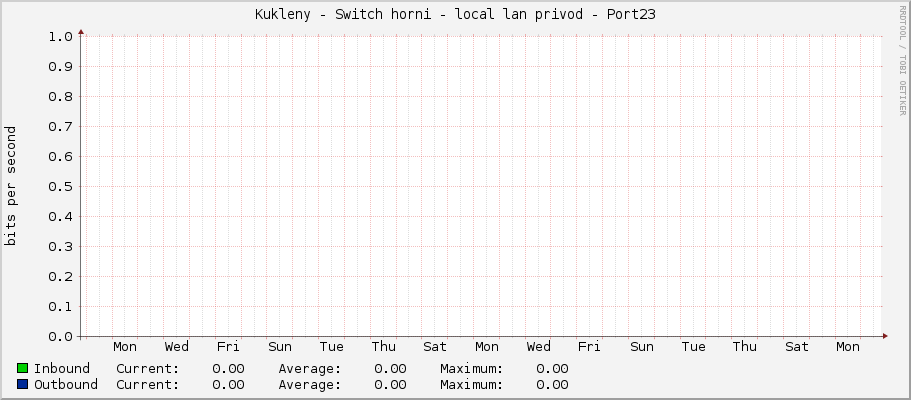Viewport: 911px width, 400px height.
Task: Click the Outbound Maximum value 0.00
Action: 553,385
